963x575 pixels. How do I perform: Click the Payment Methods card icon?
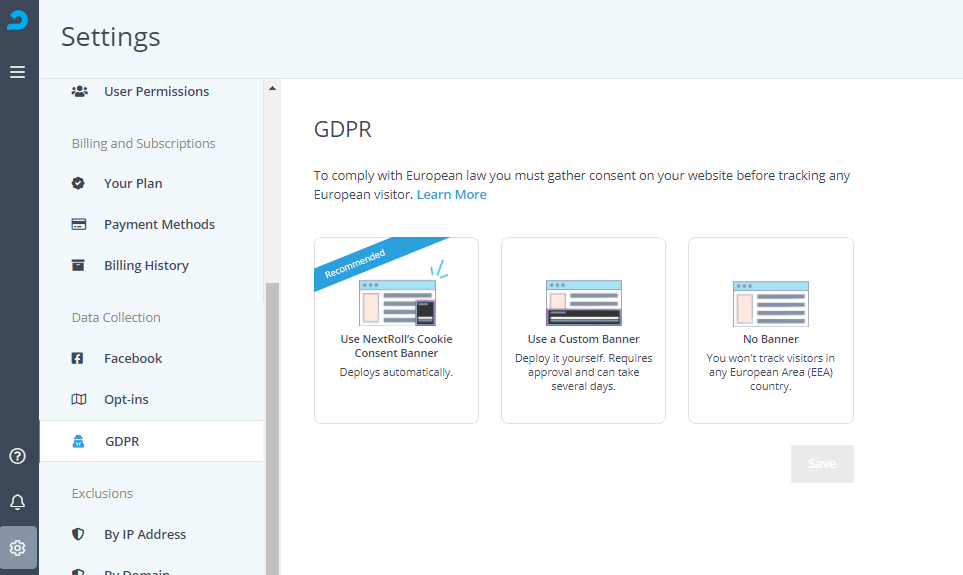tap(79, 224)
